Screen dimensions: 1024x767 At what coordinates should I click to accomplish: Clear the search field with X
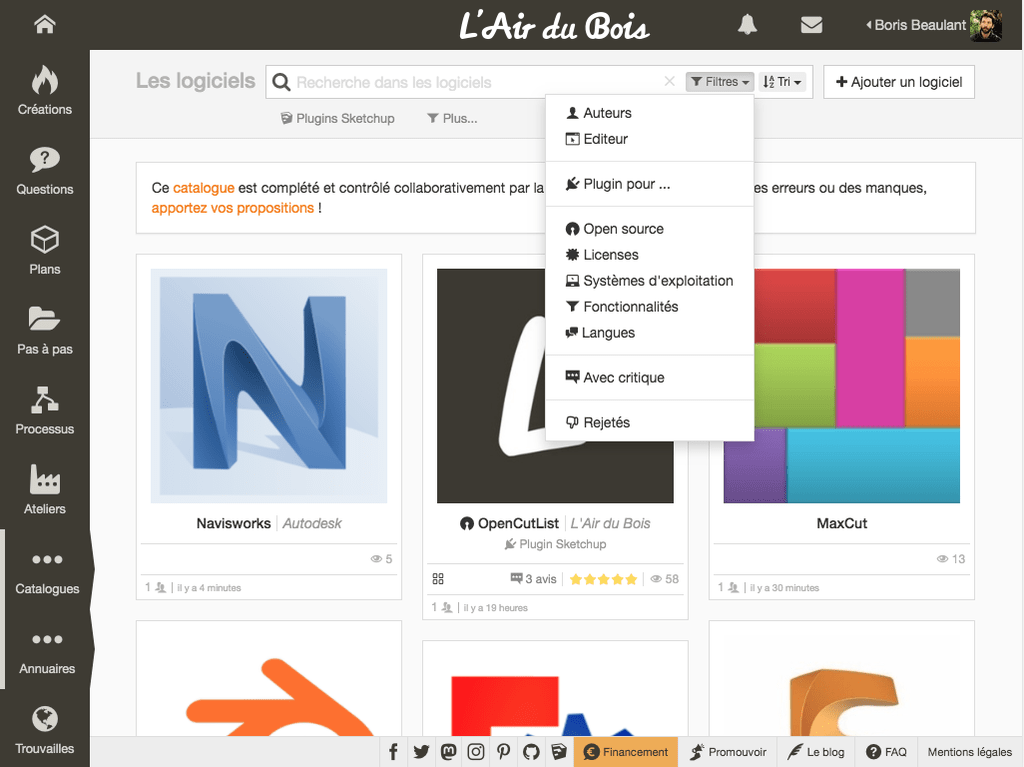(x=669, y=82)
